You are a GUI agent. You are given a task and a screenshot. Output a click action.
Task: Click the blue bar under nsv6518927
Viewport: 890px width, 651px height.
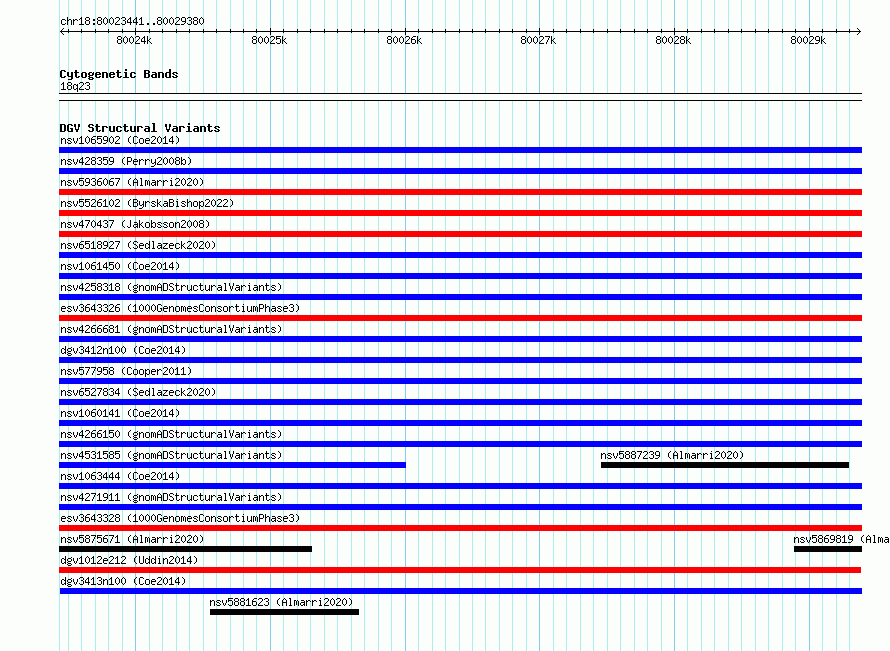point(460,255)
